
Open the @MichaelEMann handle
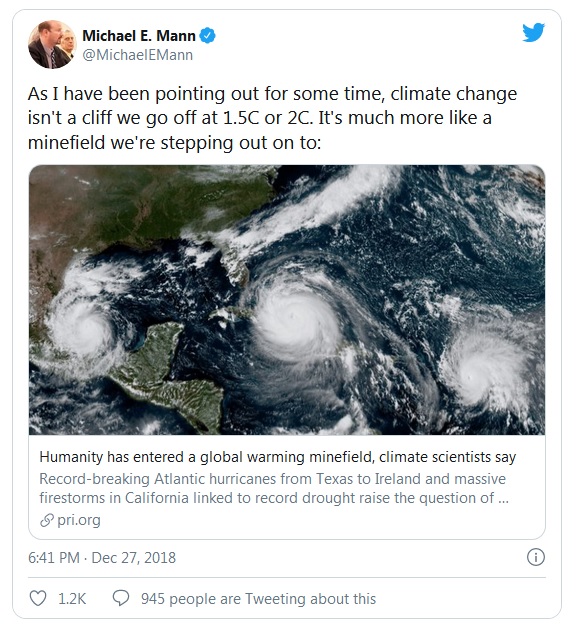point(137,55)
